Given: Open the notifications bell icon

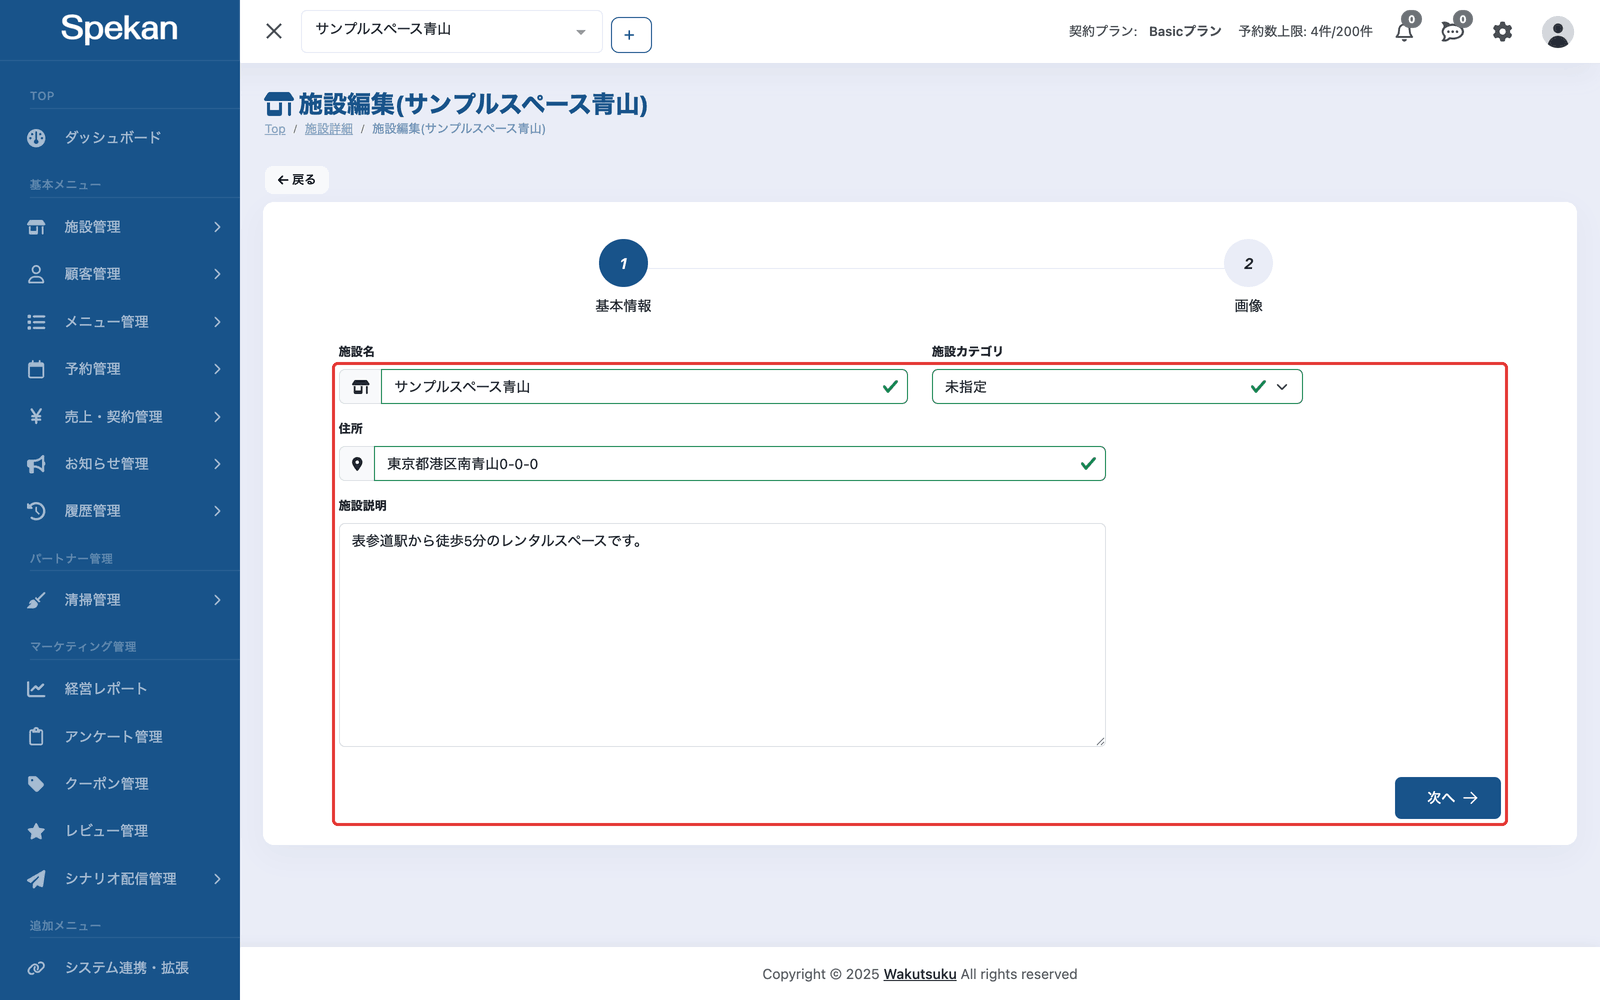Looking at the screenshot, I should click(1404, 32).
